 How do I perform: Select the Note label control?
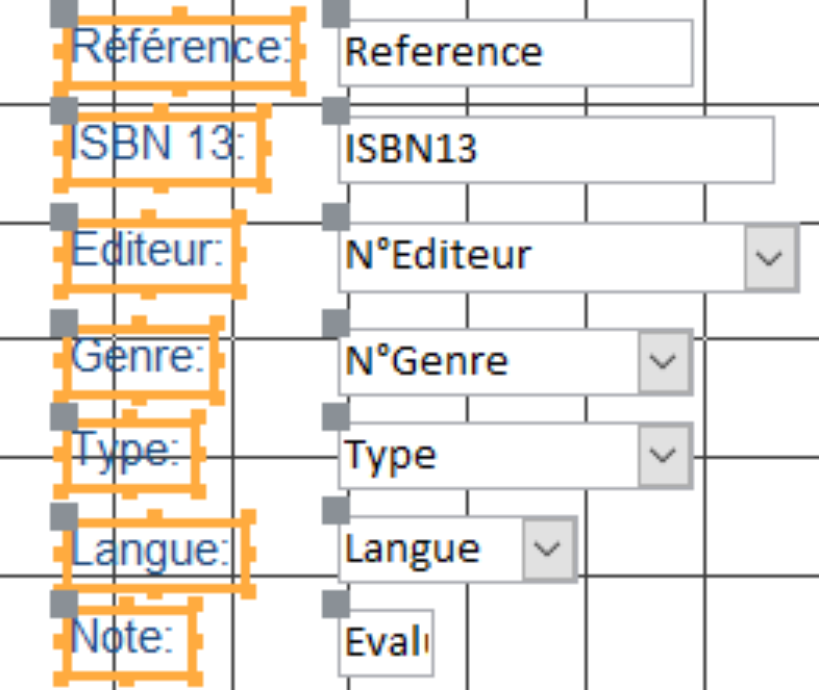pos(128,641)
